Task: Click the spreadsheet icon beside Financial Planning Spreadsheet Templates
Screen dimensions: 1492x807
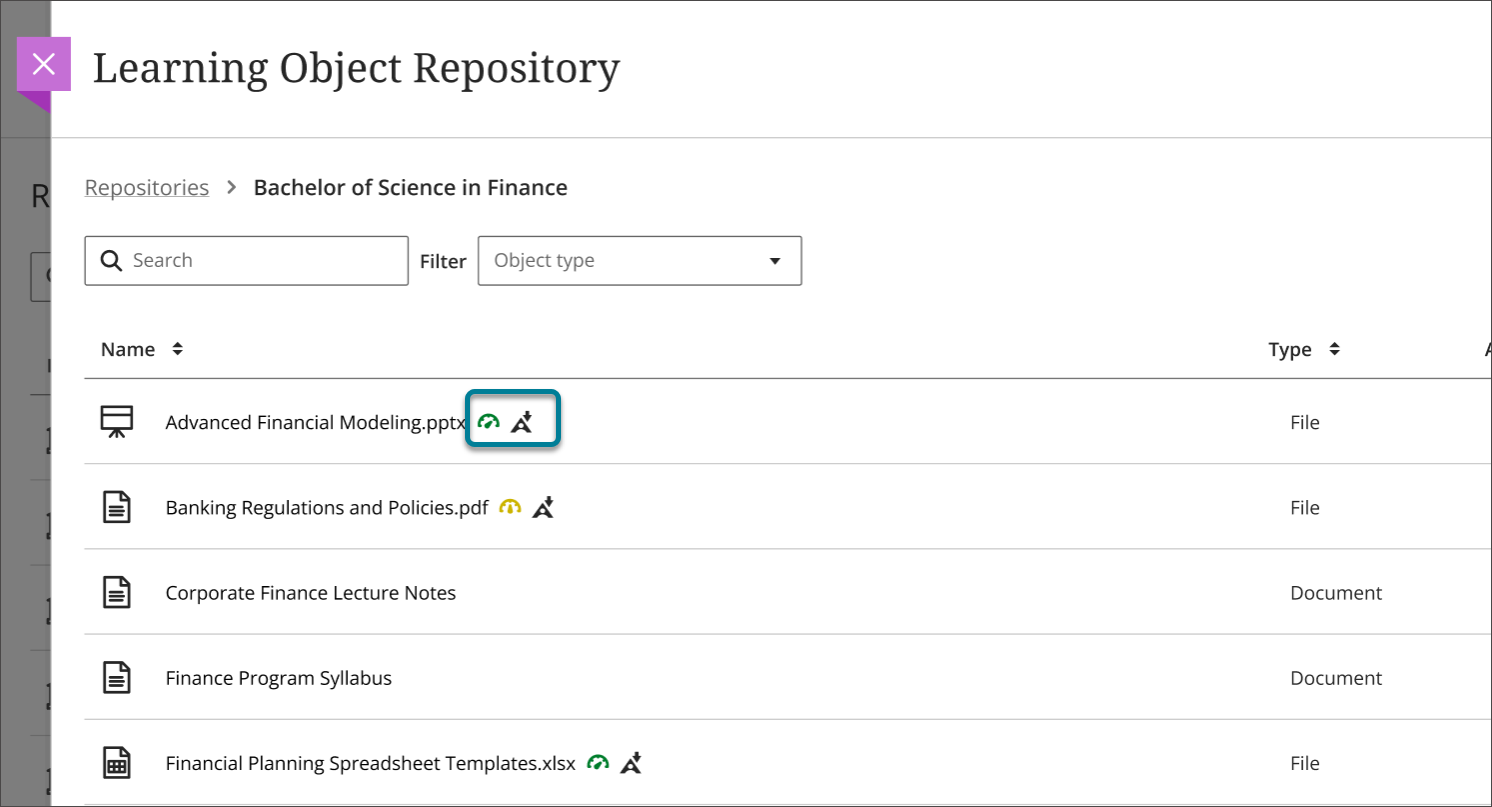Action: coord(117,763)
